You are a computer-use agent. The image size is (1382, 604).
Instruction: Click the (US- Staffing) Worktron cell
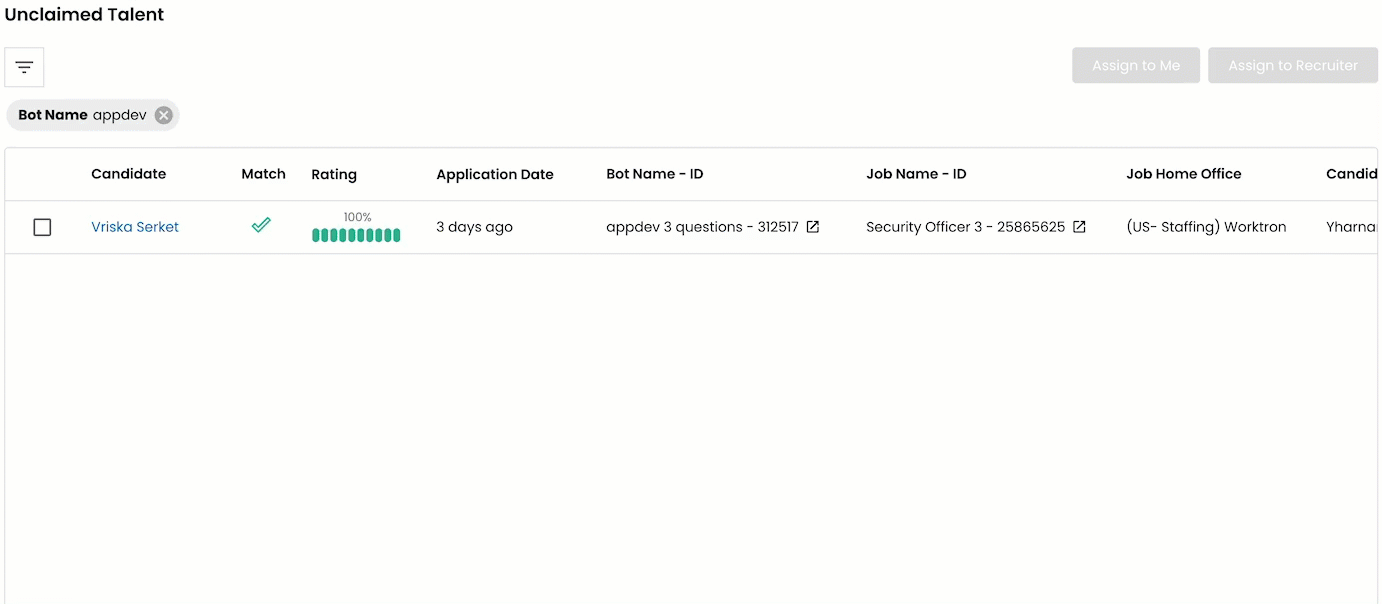point(1206,227)
